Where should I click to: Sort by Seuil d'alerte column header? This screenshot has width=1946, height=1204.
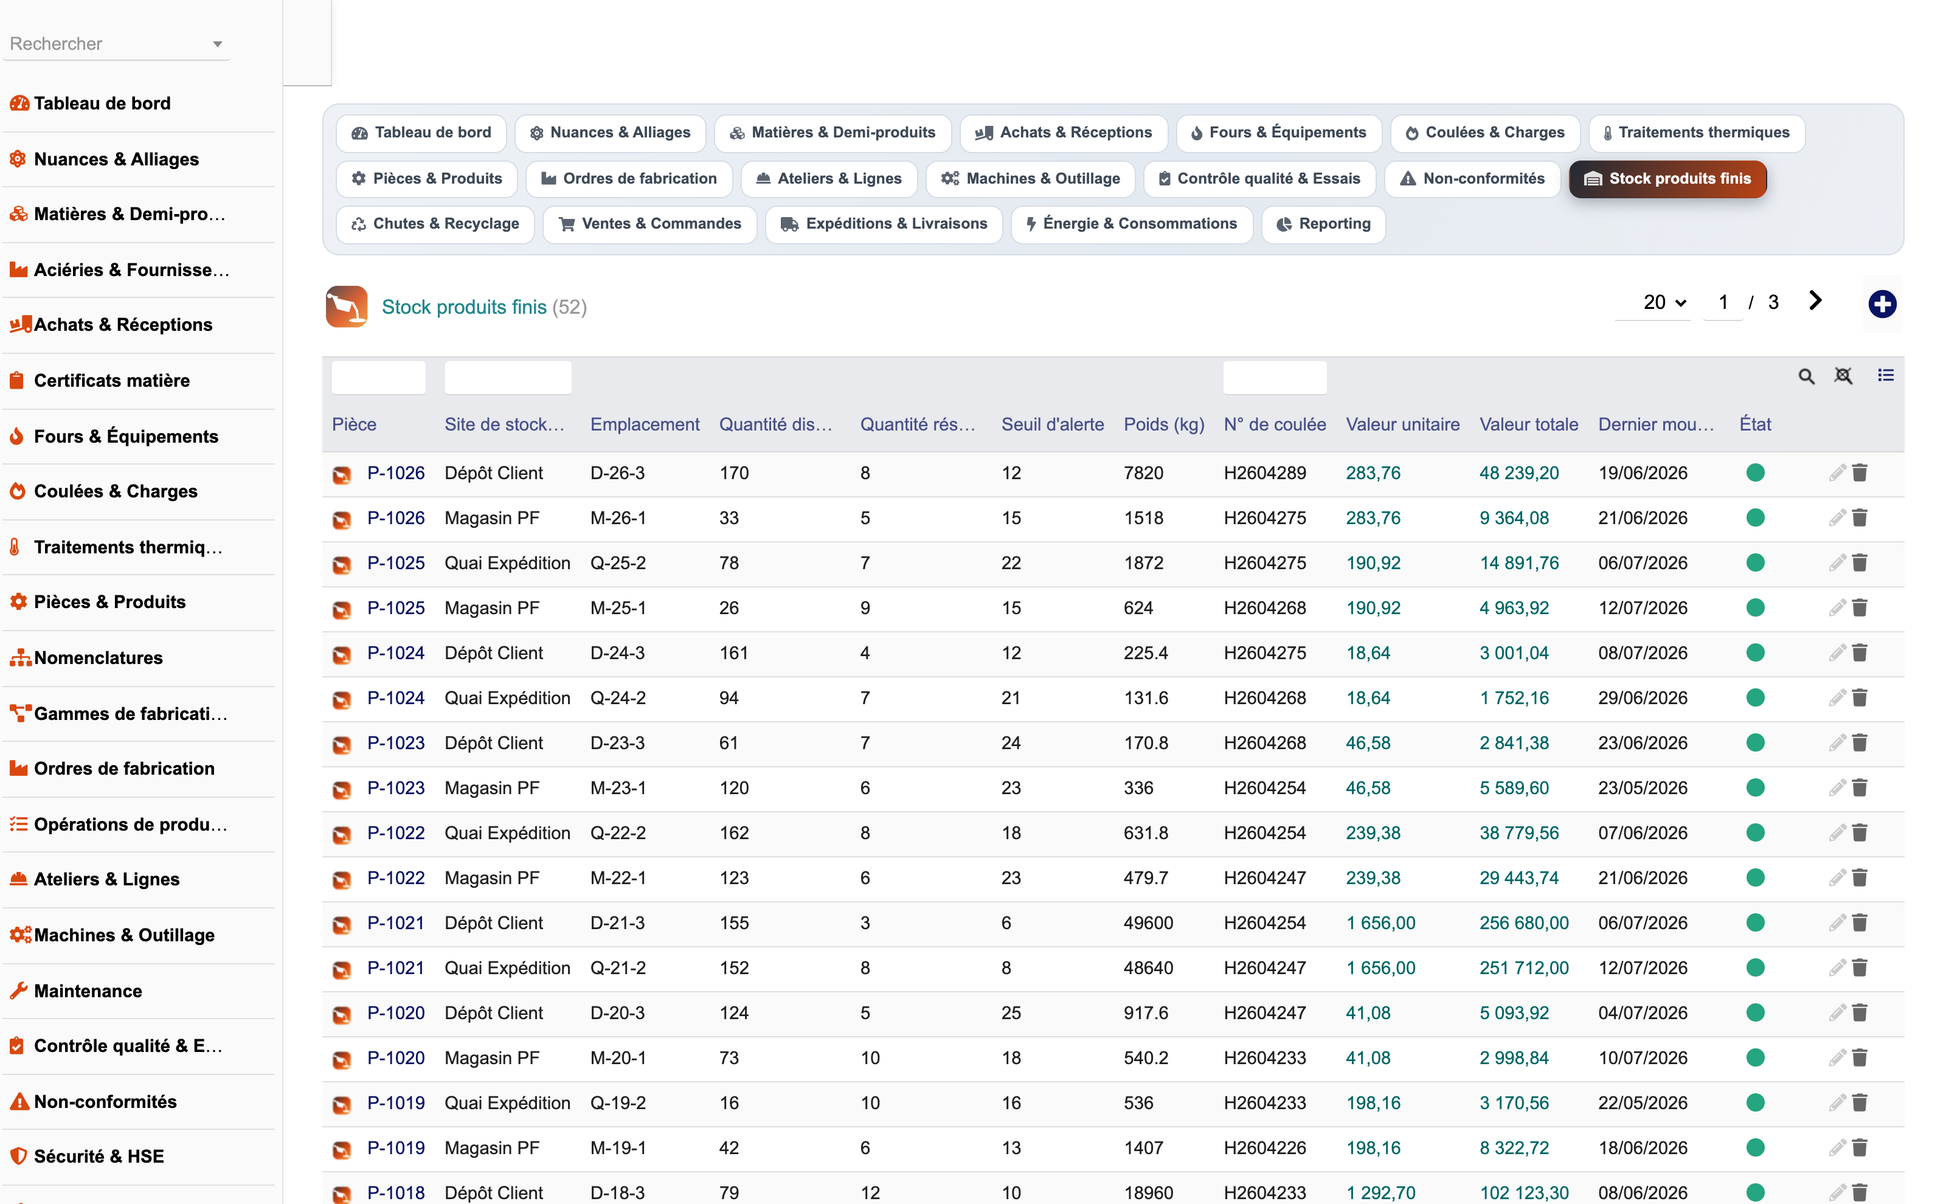(1053, 424)
